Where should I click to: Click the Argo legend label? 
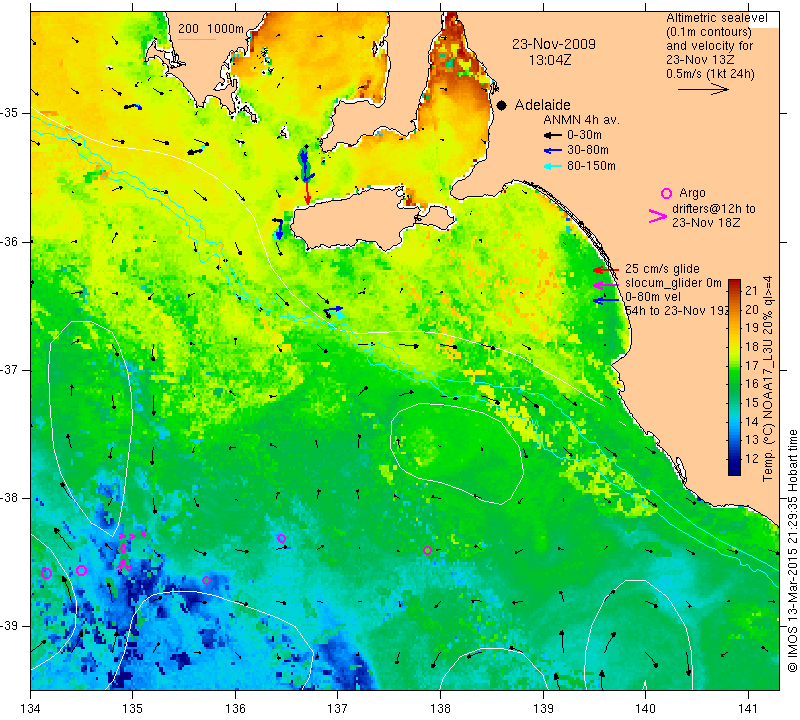click(692, 193)
